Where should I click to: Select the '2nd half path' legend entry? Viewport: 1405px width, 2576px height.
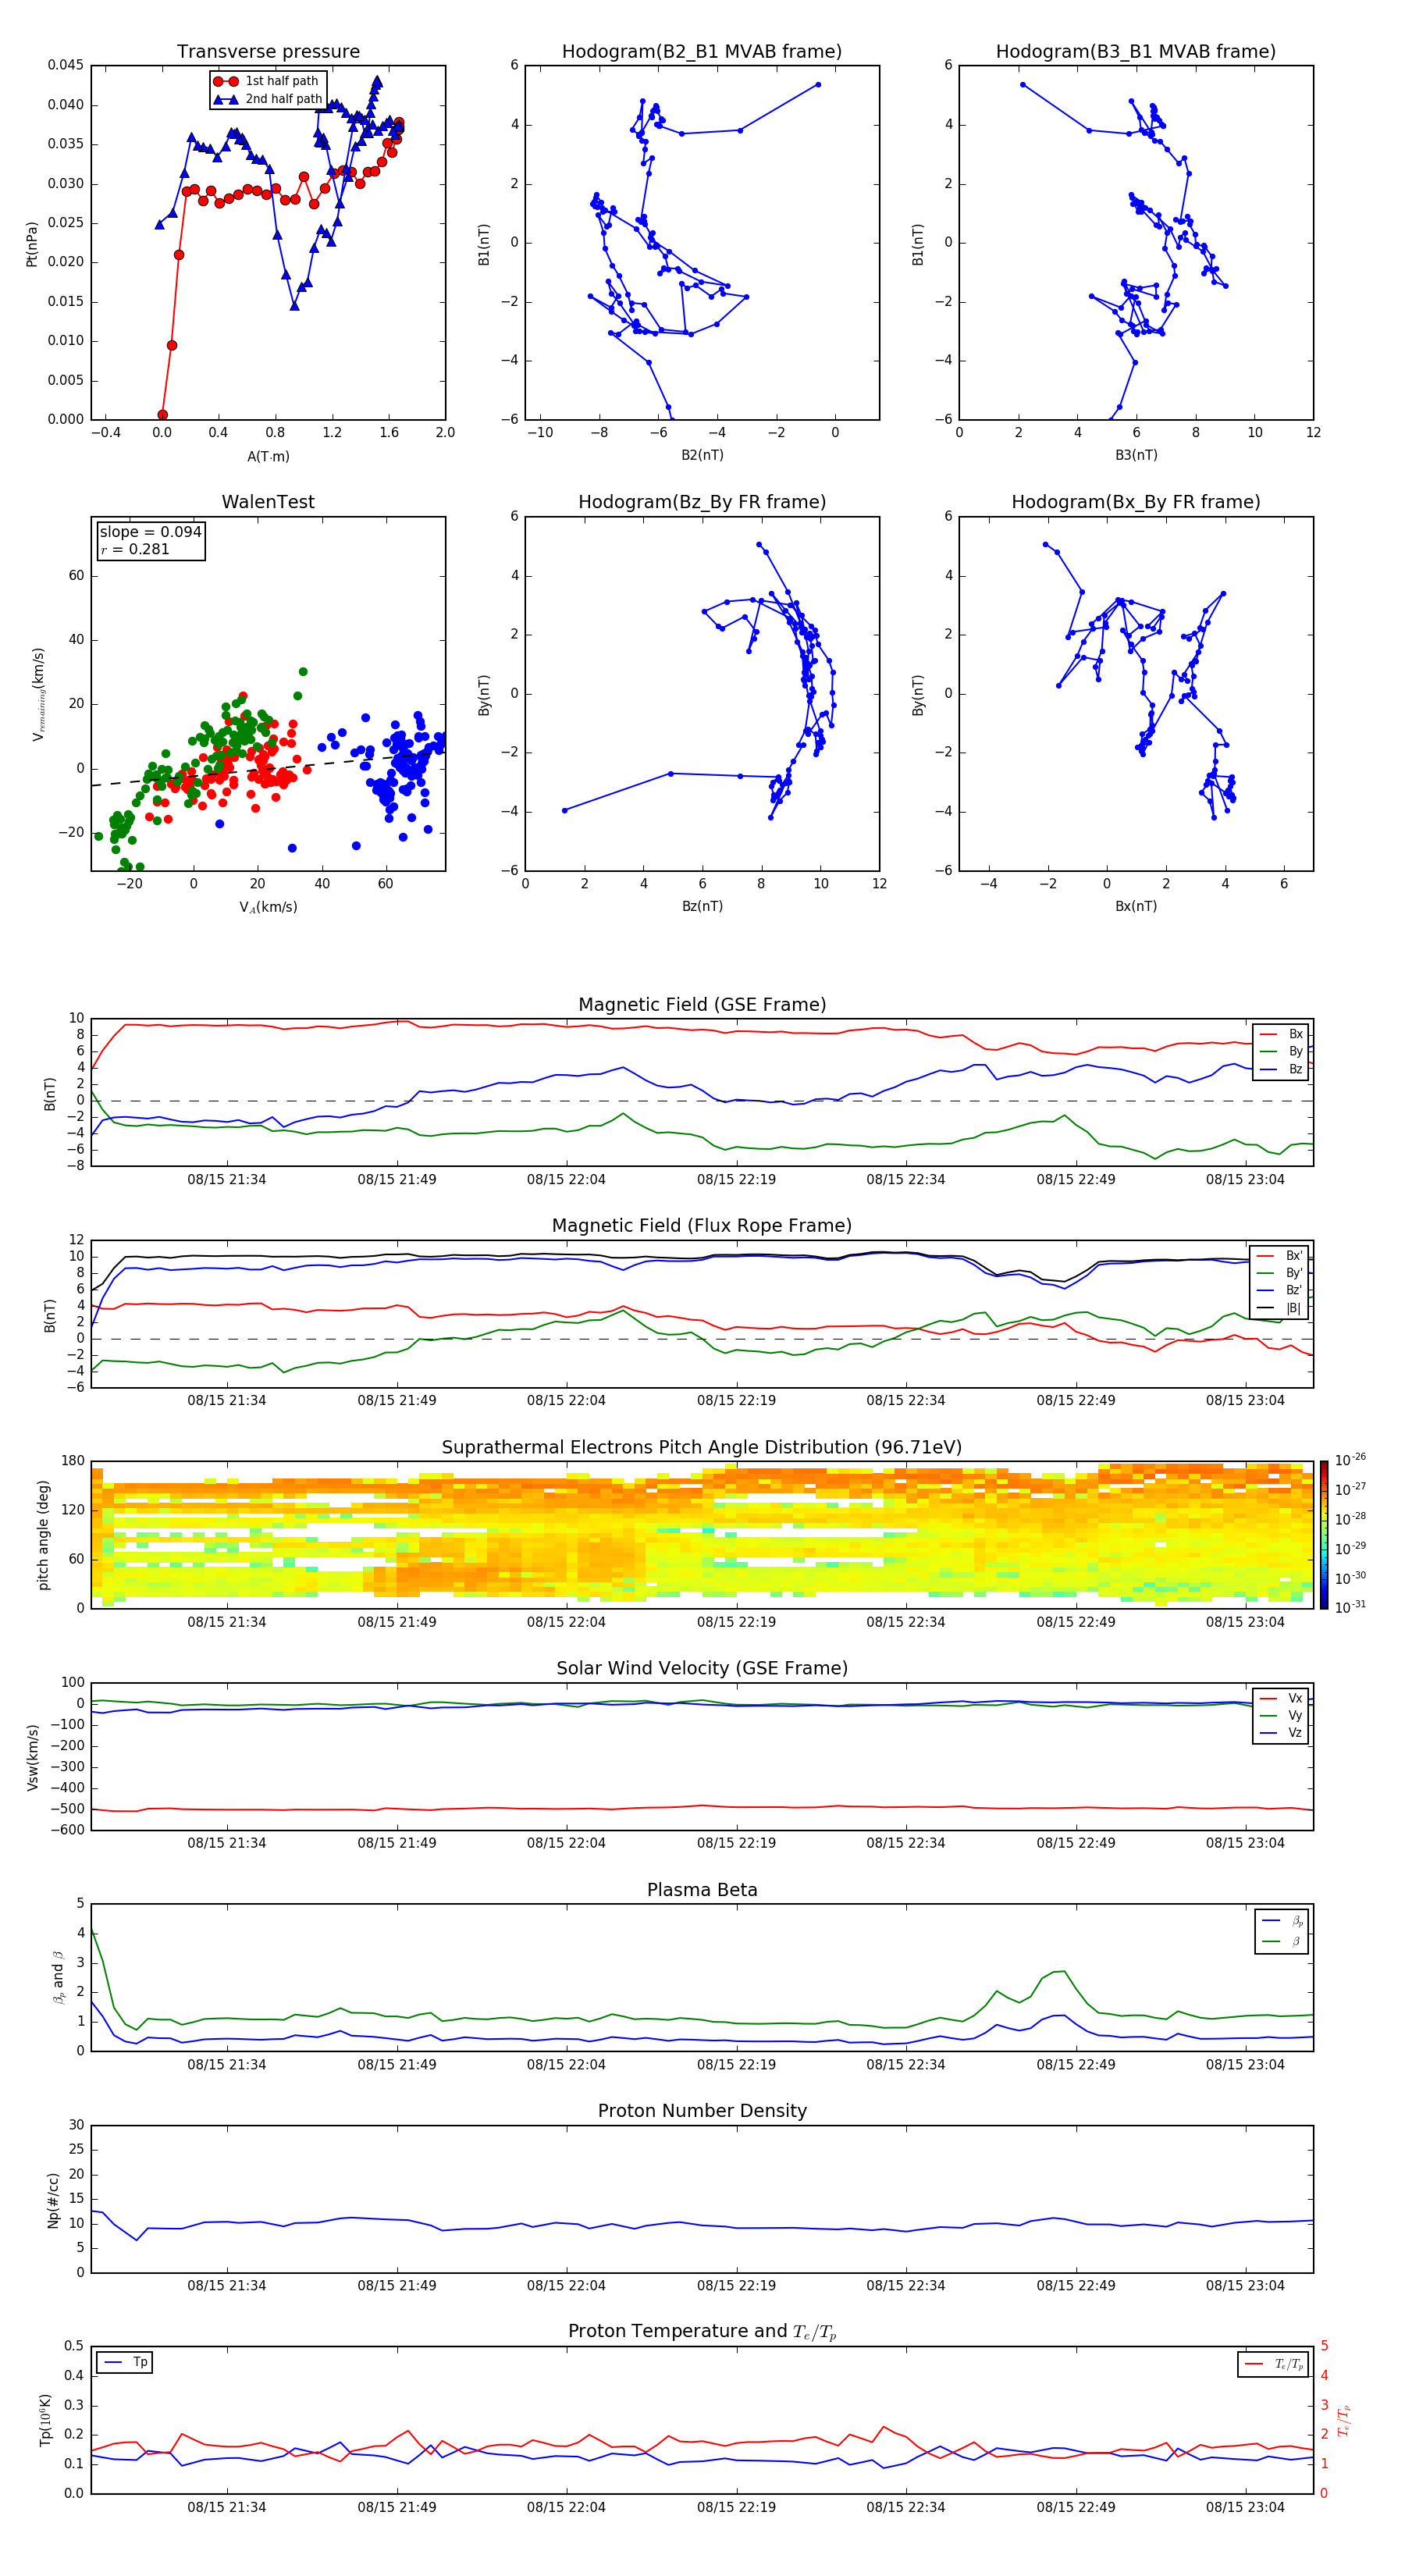[268, 99]
